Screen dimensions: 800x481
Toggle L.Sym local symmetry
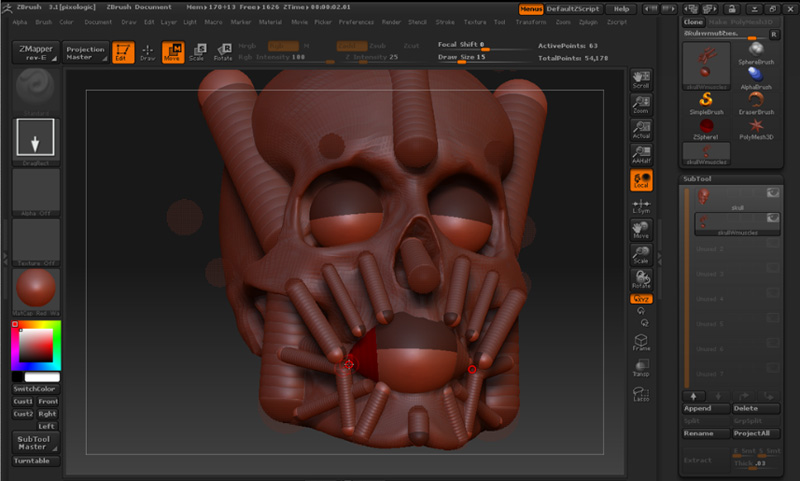coord(641,206)
